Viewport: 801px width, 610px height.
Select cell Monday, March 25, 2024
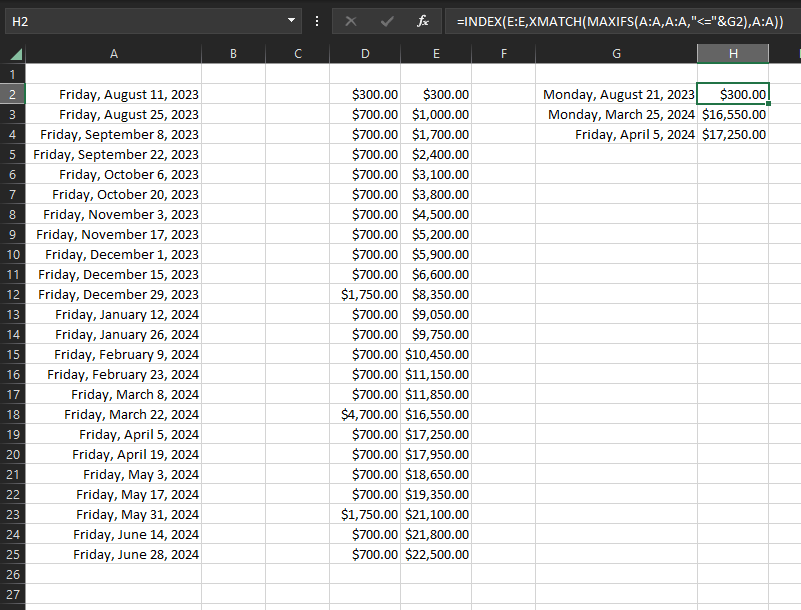coord(617,114)
